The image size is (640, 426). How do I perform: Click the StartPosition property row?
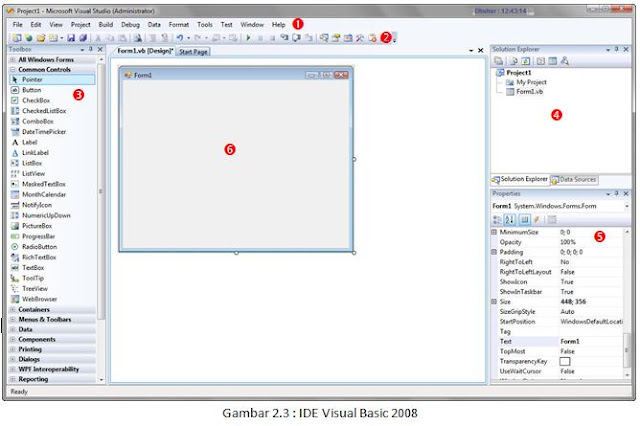[x=557, y=322]
